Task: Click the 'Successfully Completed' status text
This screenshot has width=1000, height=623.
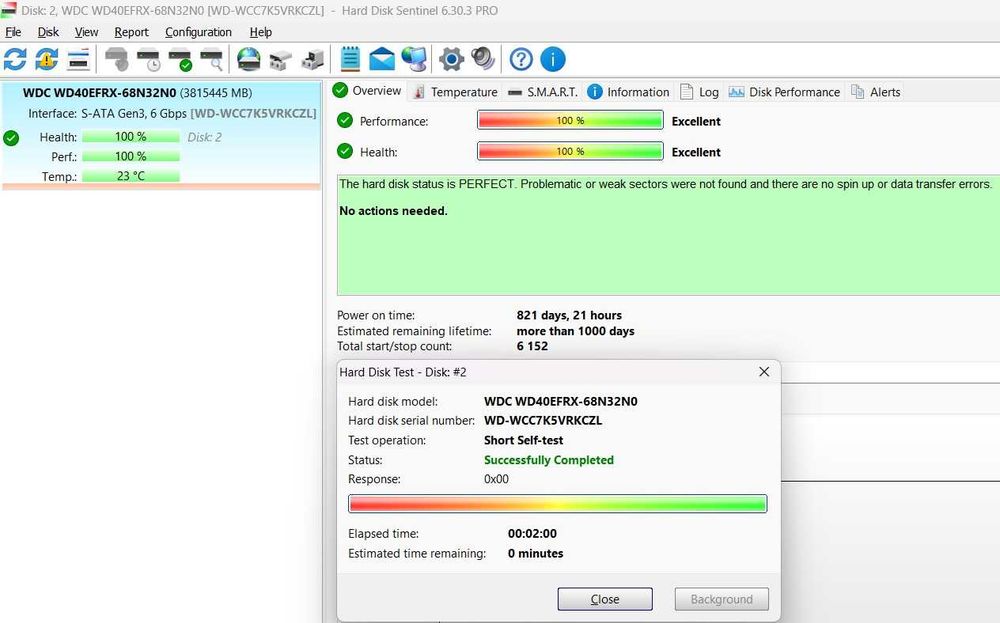Action: [x=548, y=460]
